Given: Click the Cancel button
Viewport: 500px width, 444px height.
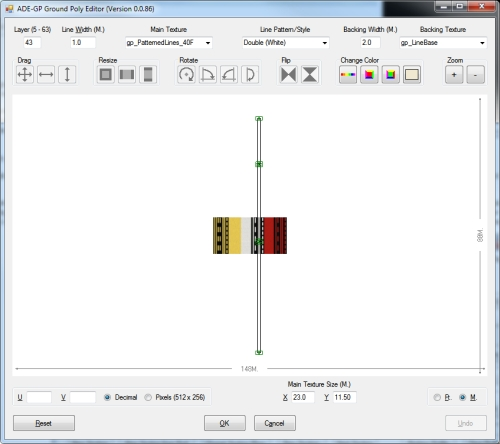Looking at the screenshot, I should coord(275,423).
